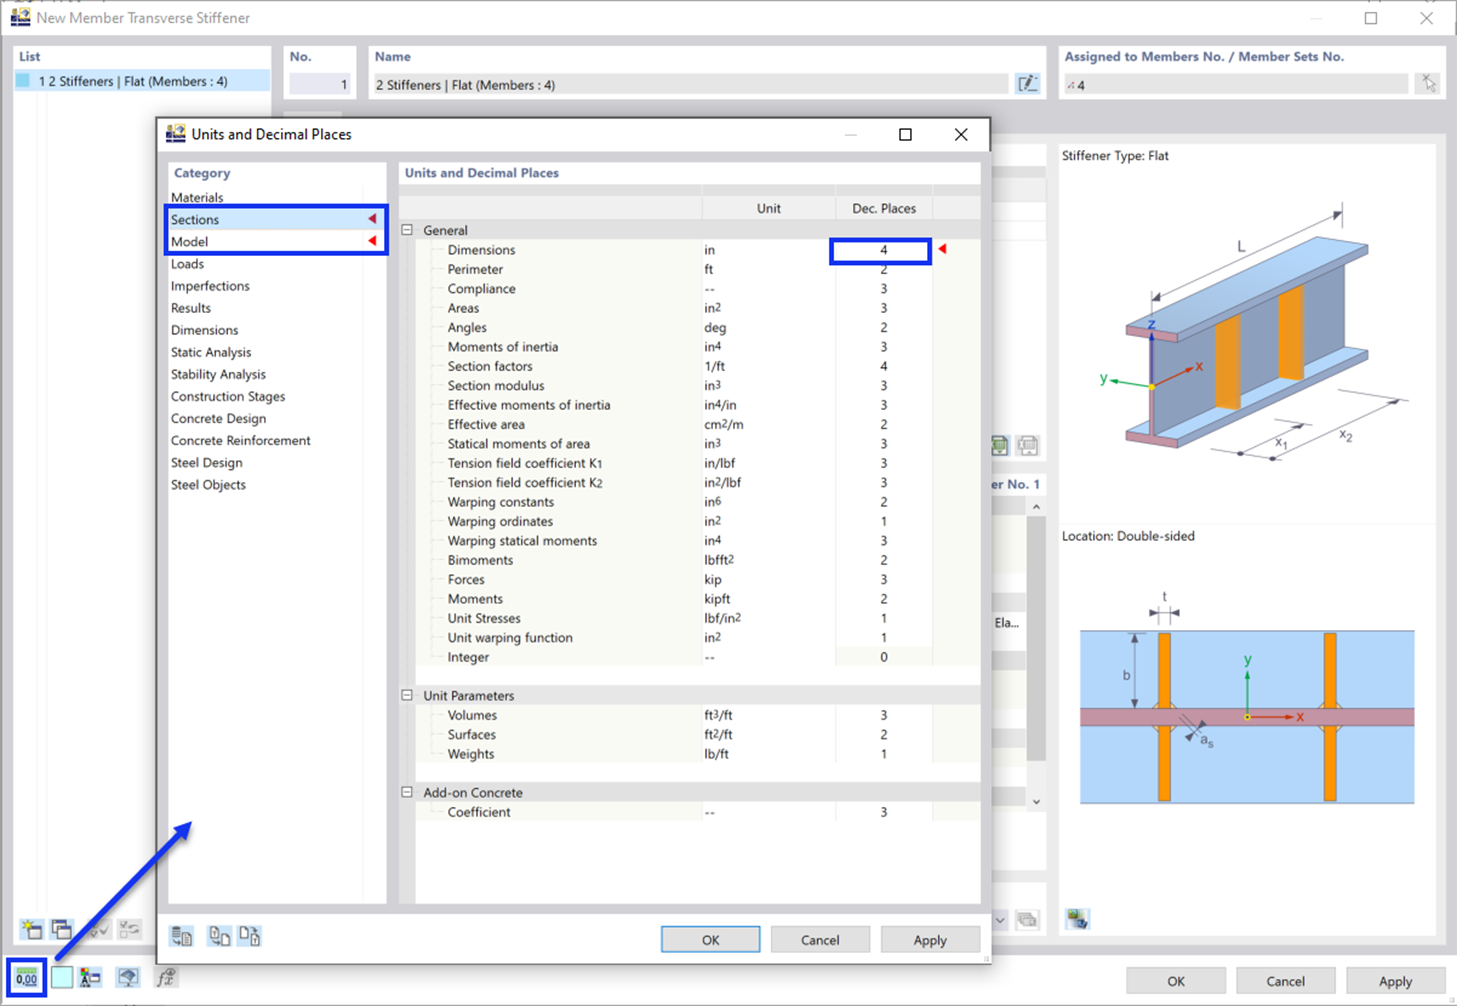Open display properties icon next to the cyan swatch
Screen dimensions: 1457x1006
tap(91, 978)
